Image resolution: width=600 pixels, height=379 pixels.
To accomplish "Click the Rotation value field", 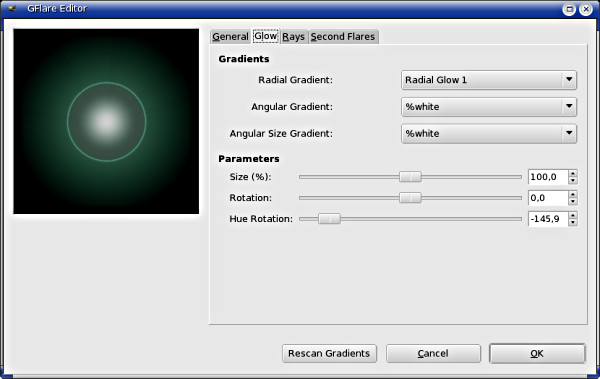I will coord(548,198).
